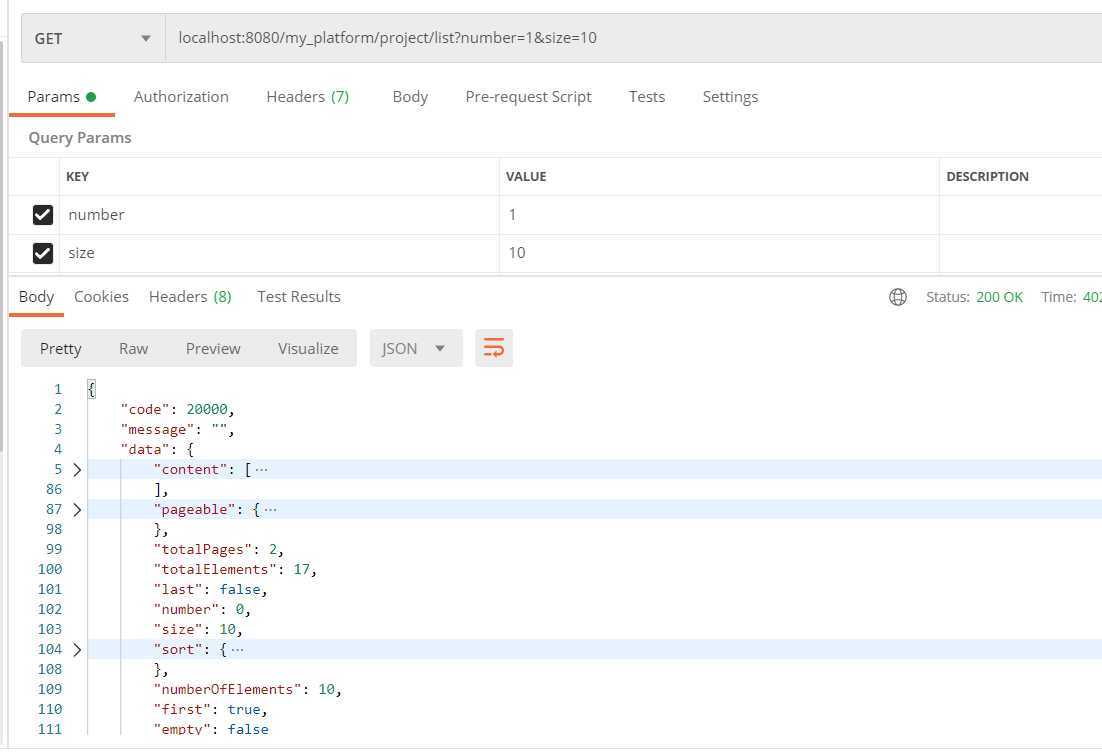The image size is (1102, 753).
Task: Select the Preview view button
Action: pos(213,348)
